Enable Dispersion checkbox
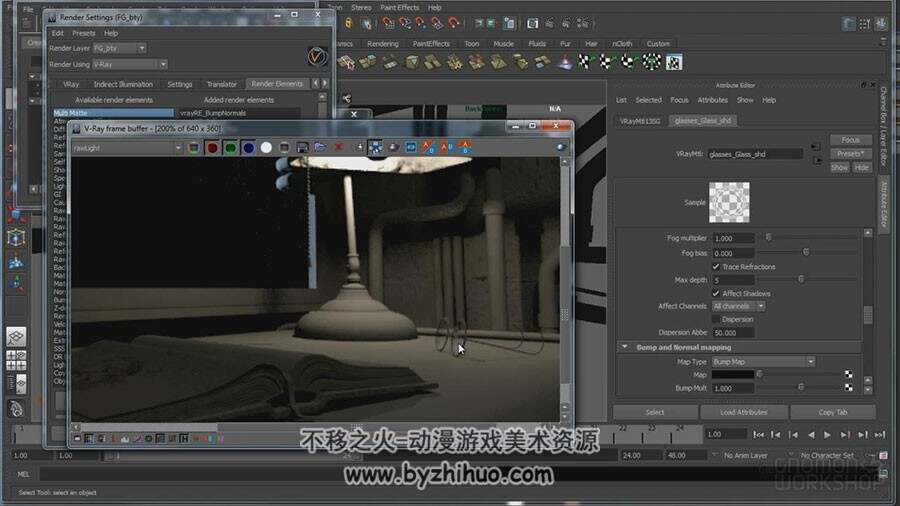Image resolution: width=900 pixels, height=506 pixels. pos(716,319)
